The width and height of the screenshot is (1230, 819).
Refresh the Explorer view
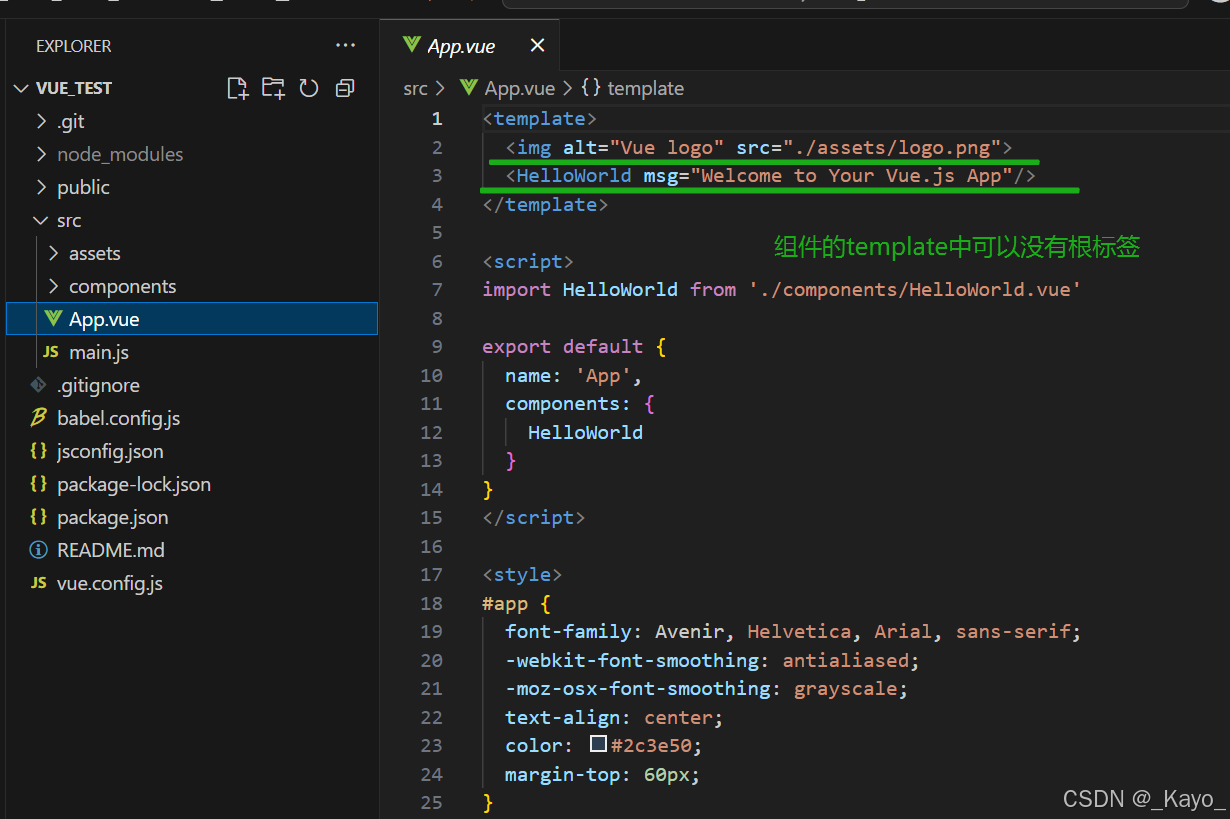click(x=308, y=88)
